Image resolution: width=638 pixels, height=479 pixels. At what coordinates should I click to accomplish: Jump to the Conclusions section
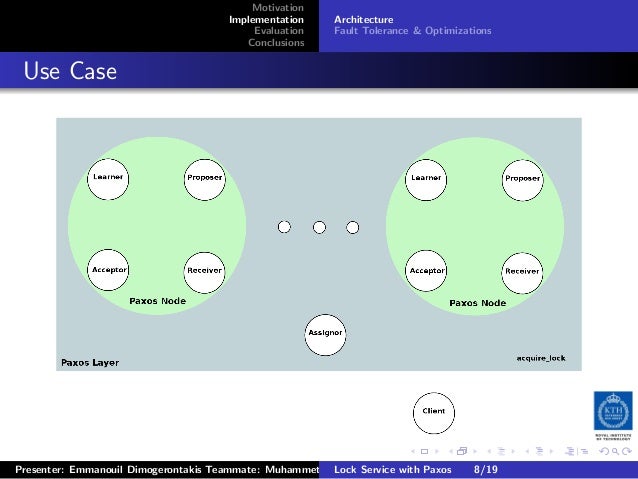tap(276, 43)
